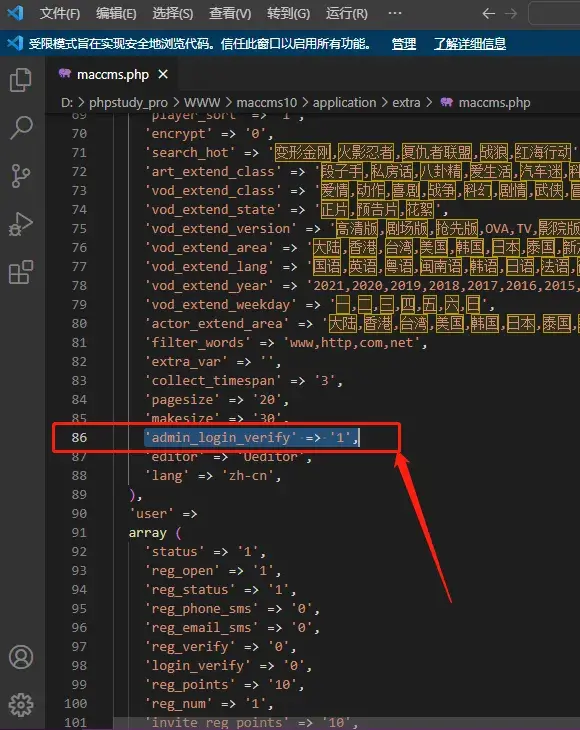Click the 'www,http,com,net' value string
Viewport: 580px width, 730px height.
click(351, 343)
